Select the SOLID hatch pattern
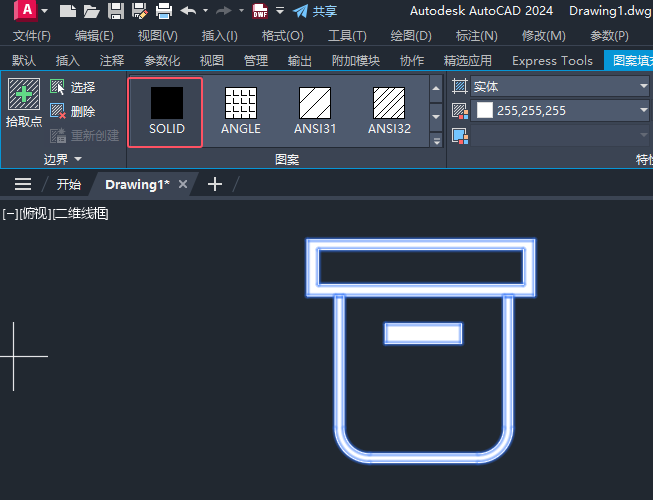This screenshot has width=653, height=500. pos(166,112)
